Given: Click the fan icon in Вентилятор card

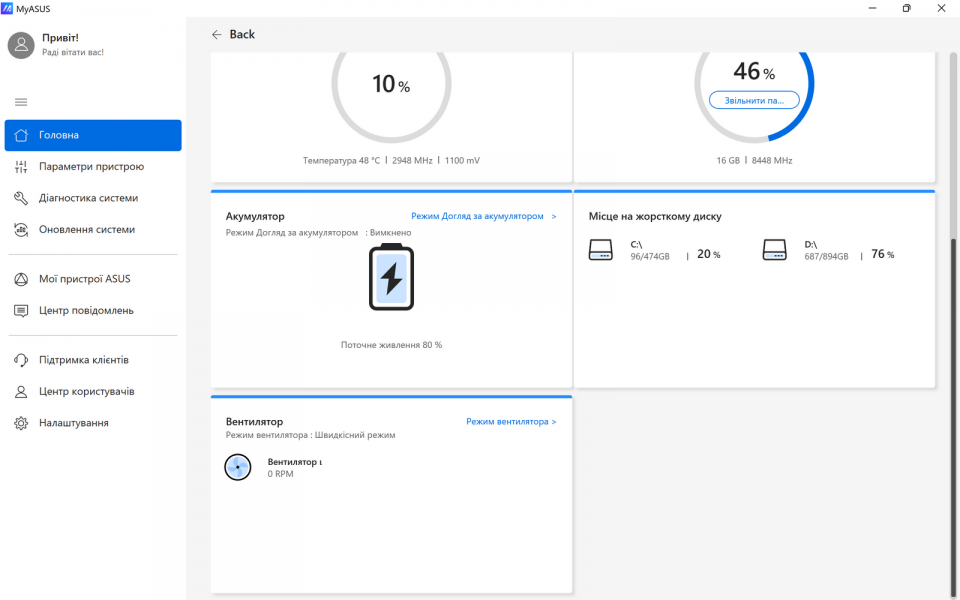Looking at the screenshot, I should tap(238, 467).
